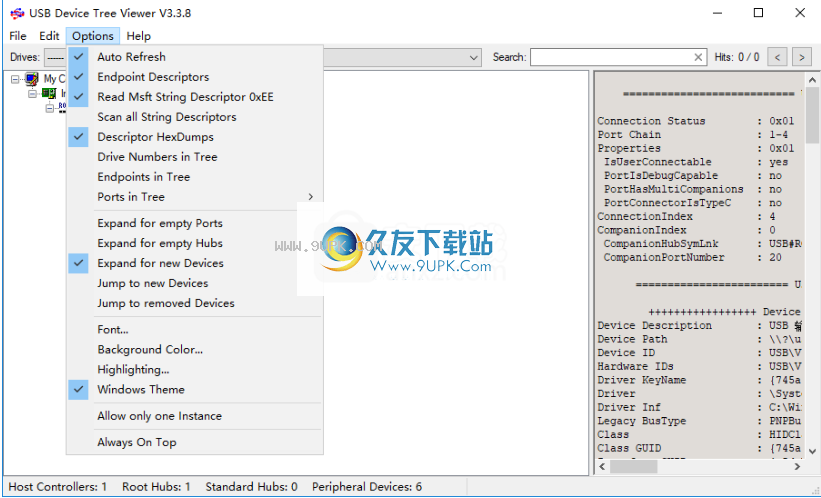Clear the search box with the X icon

pos(698,57)
